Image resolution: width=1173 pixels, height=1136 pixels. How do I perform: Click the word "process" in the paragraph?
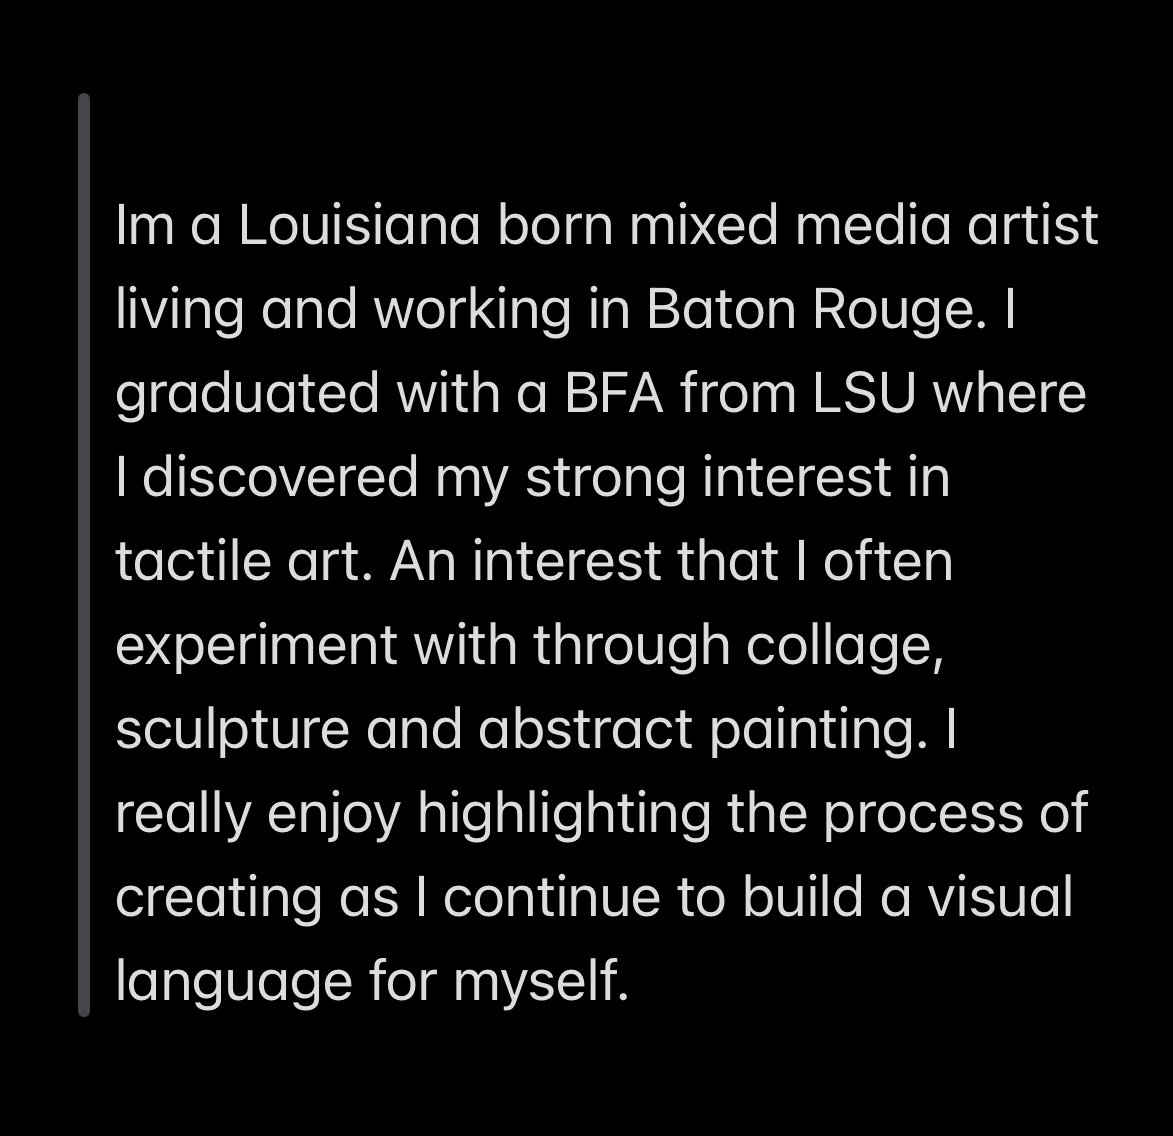coord(923,814)
